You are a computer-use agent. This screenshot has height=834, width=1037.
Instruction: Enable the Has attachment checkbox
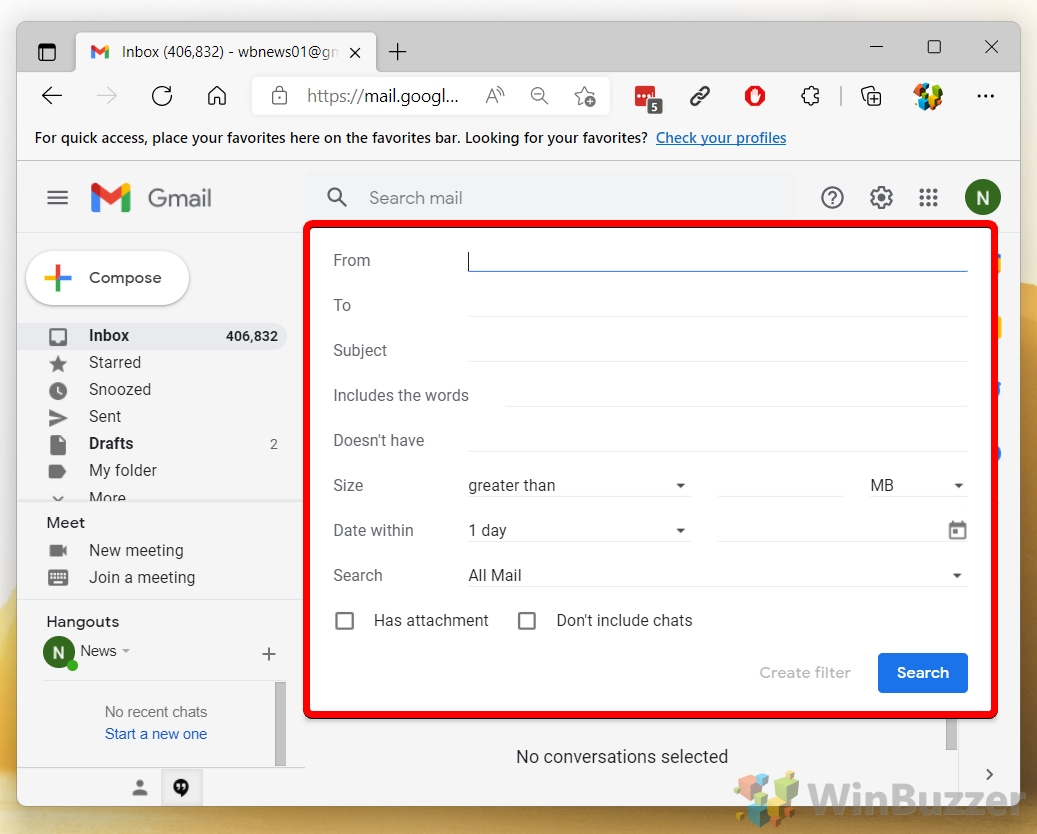tap(345, 621)
